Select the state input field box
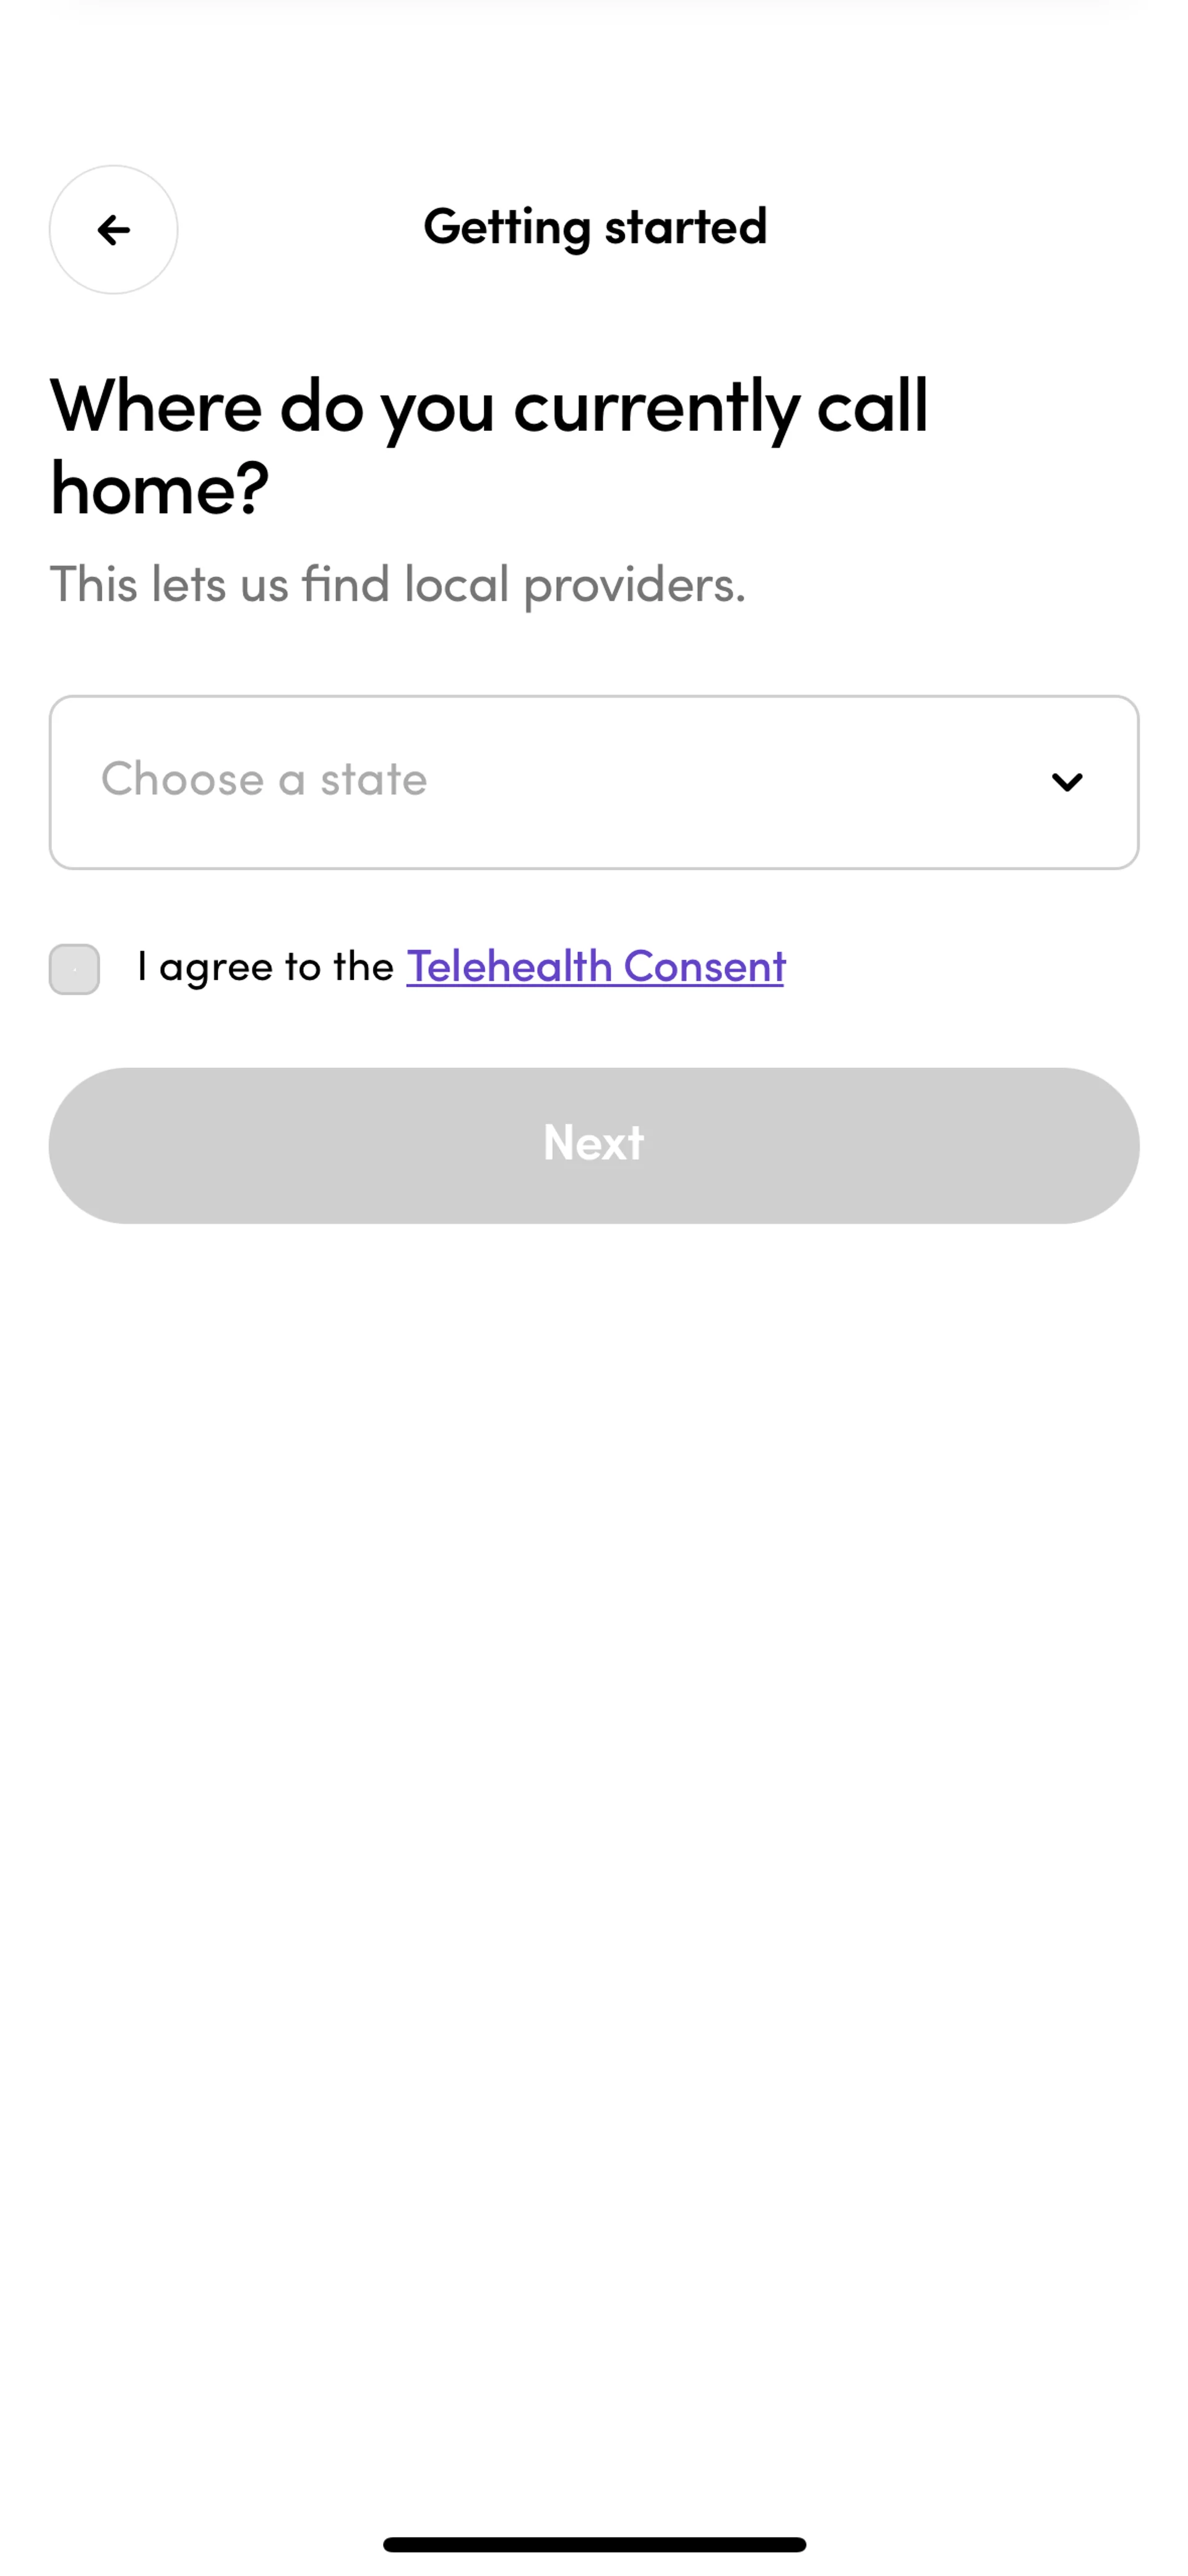1188x2576 pixels. (x=594, y=782)
